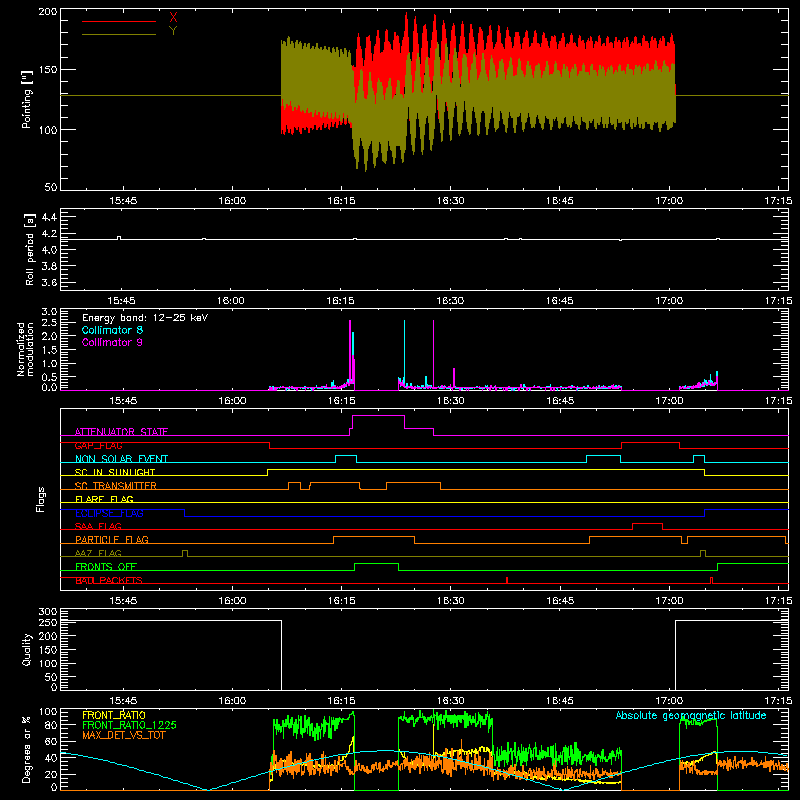Image resolution: width=800 pixels, height=800 pixels.
Task: Select the SC_IN_SUNLIGHT flag label
Action: (115, 472)
